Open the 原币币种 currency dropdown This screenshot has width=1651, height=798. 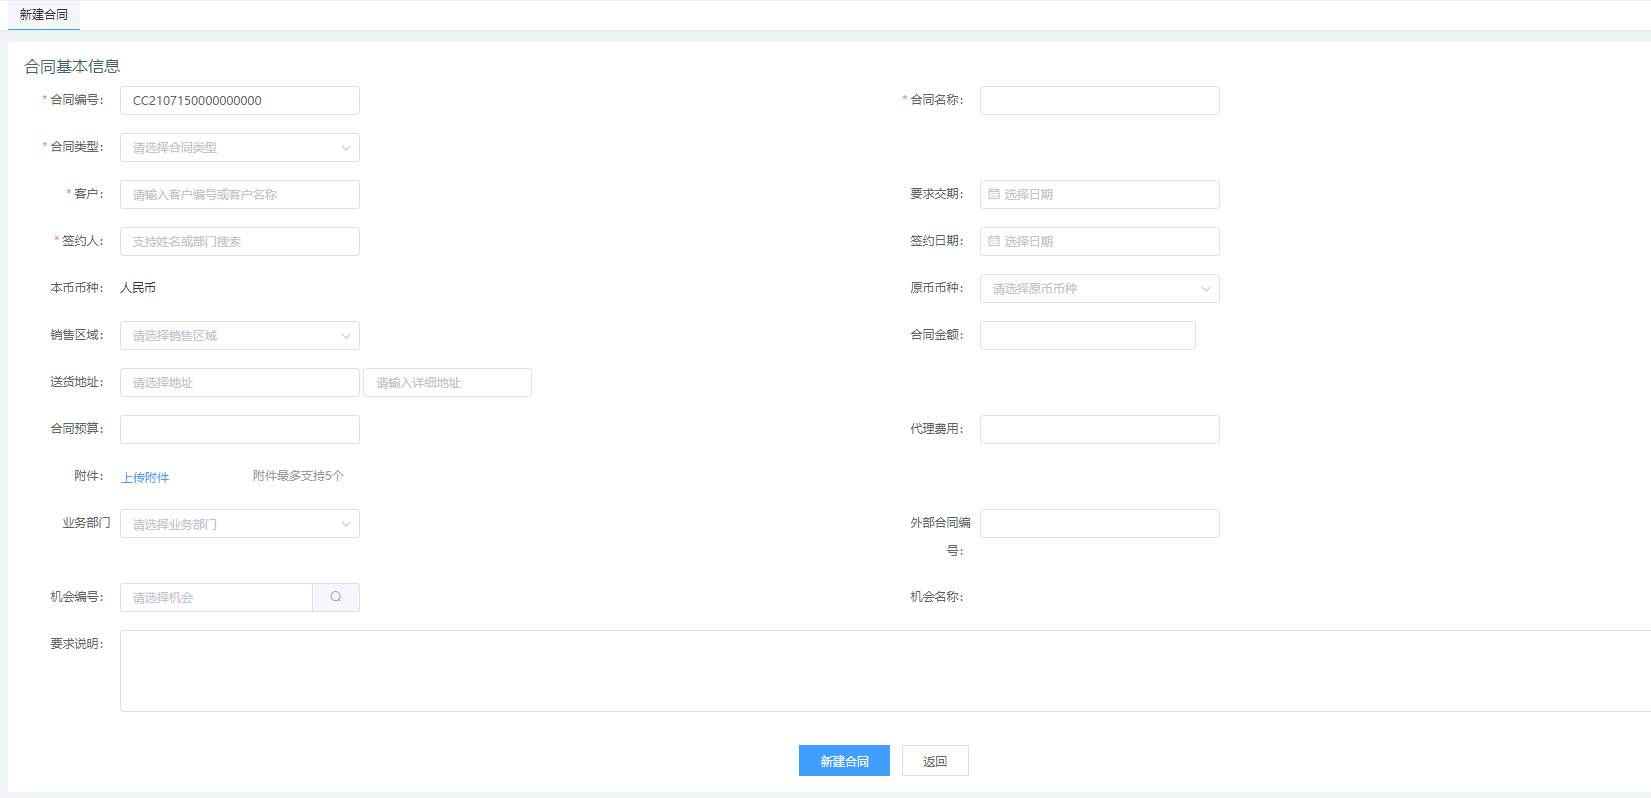pos(1099,289)
